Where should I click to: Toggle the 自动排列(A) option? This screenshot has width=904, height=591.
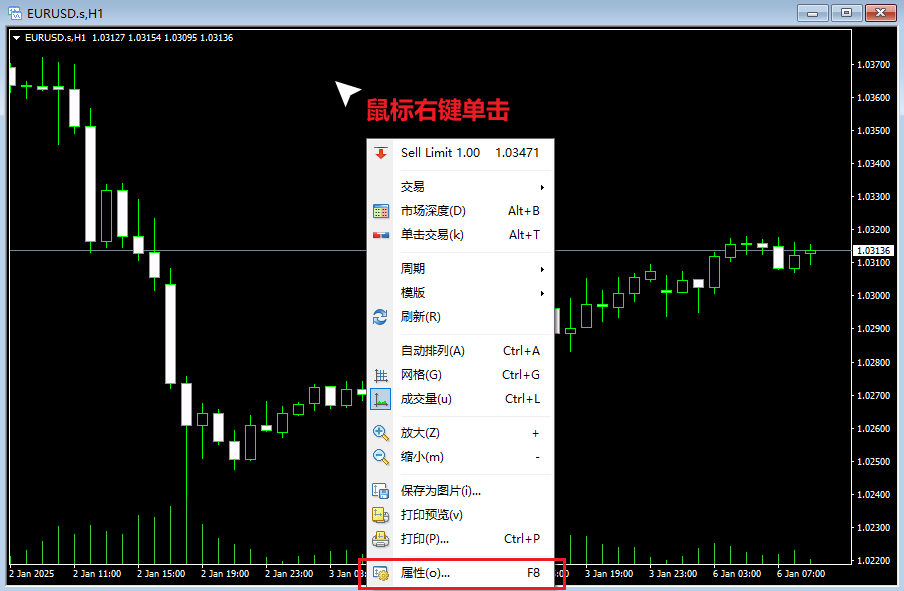pyautogui.click(x=433, y=351)
